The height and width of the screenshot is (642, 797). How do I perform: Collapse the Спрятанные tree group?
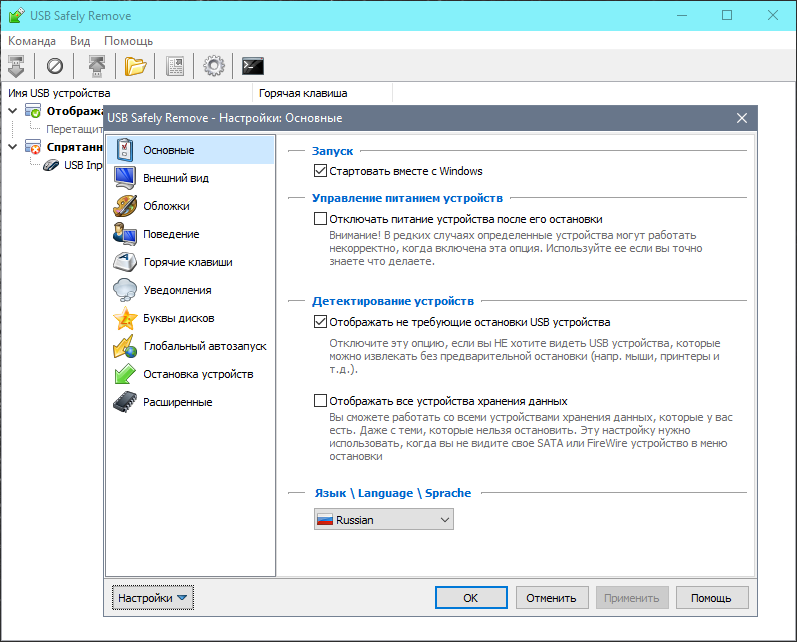click(x=12, y=147)
